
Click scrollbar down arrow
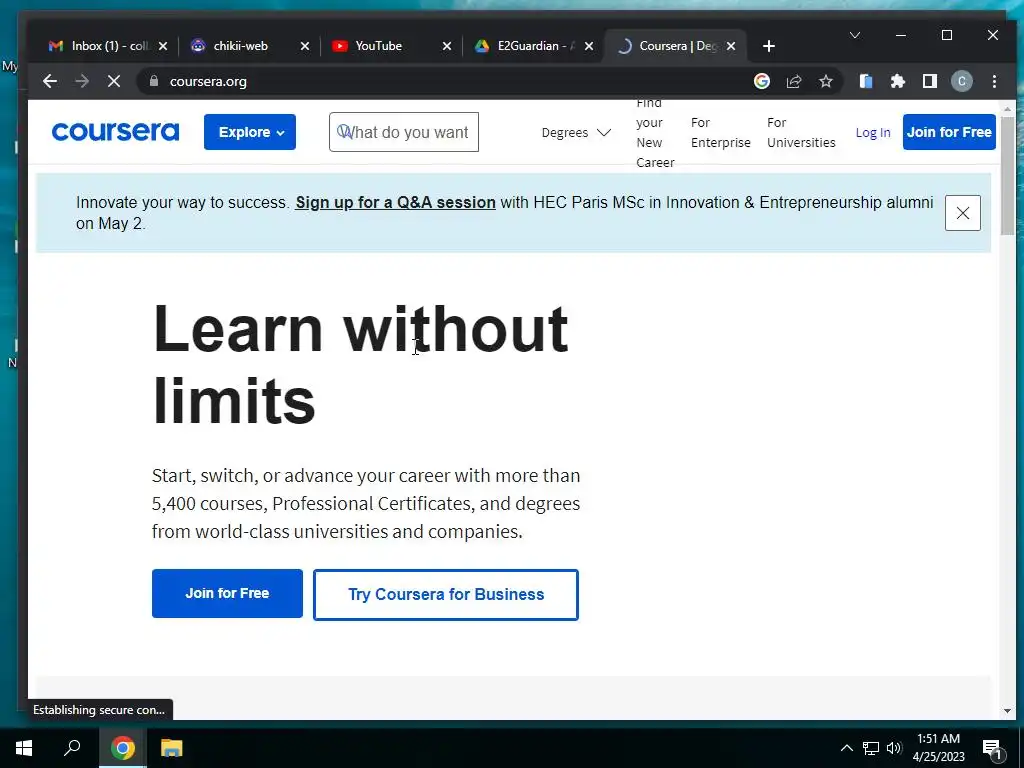[x=1006, y=711]
